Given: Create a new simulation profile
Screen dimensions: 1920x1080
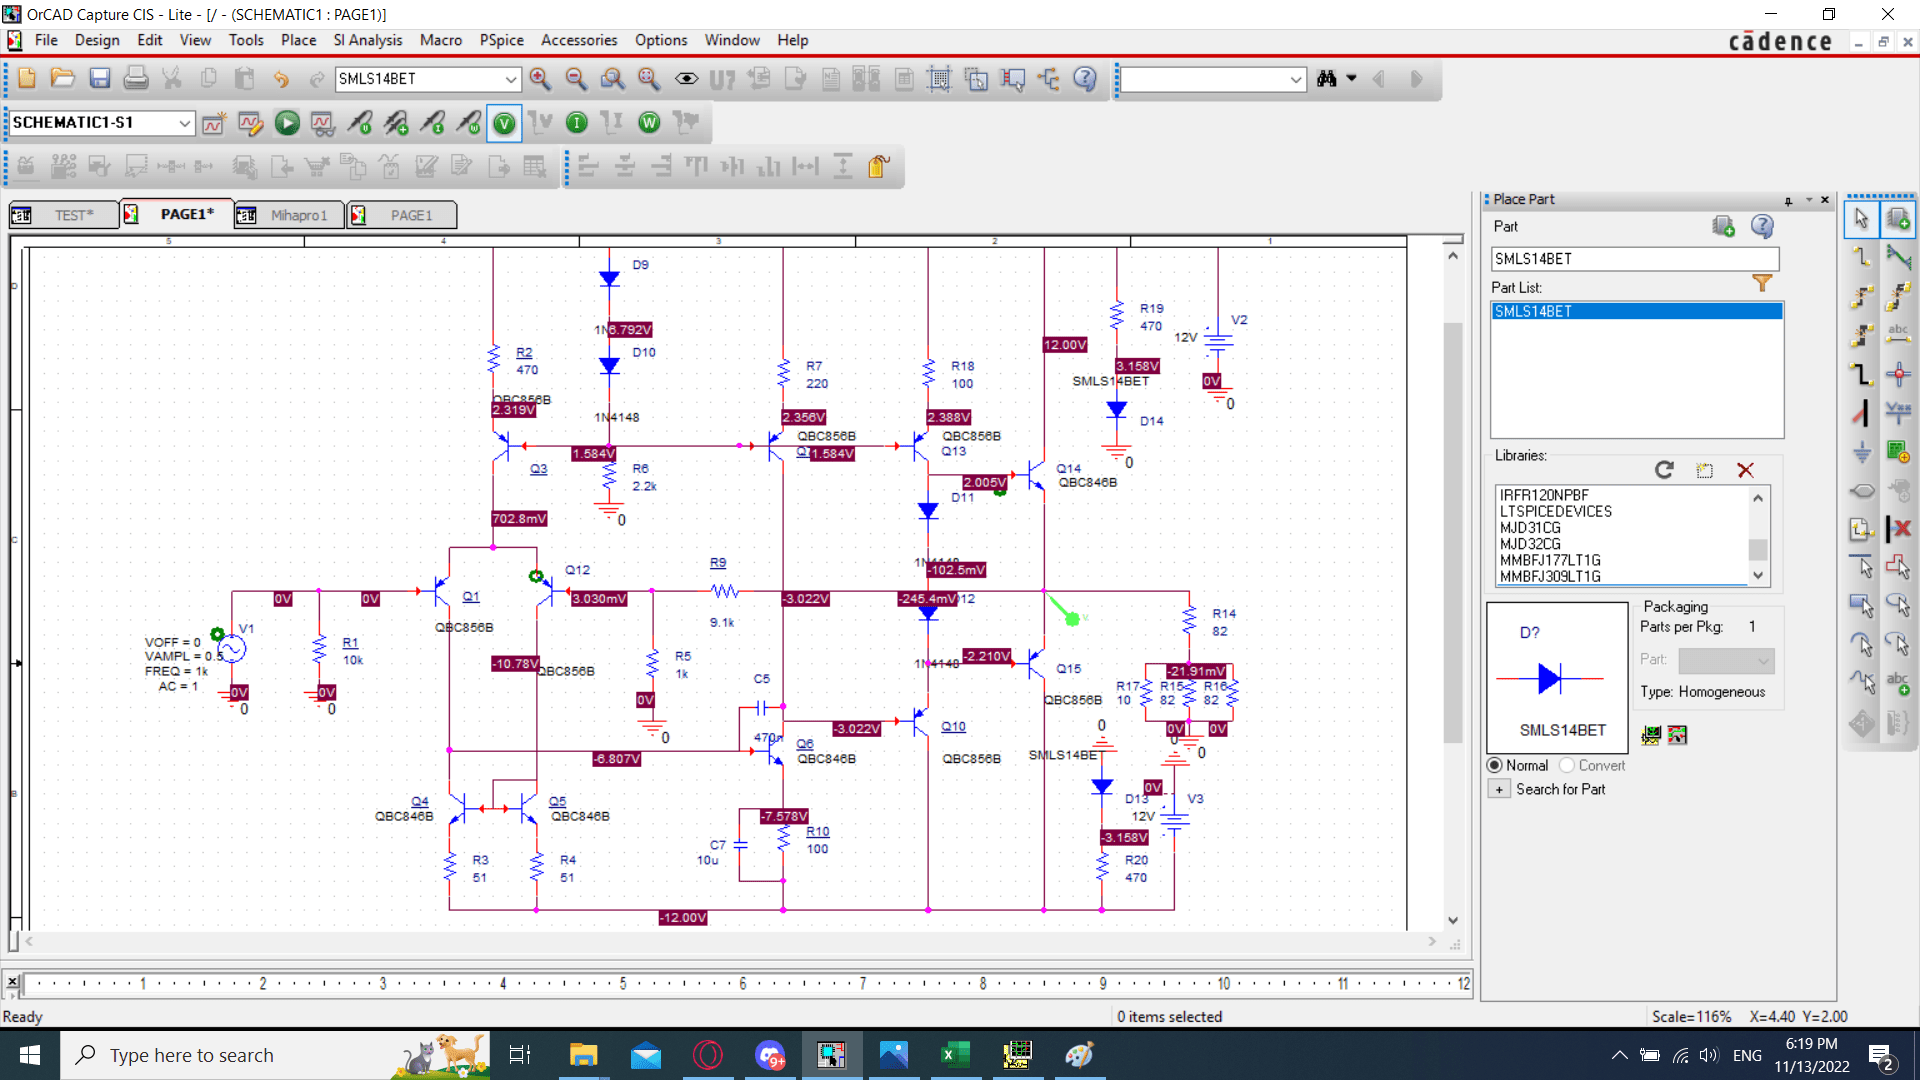Looking at the screenshot, I should coord(214,123).
